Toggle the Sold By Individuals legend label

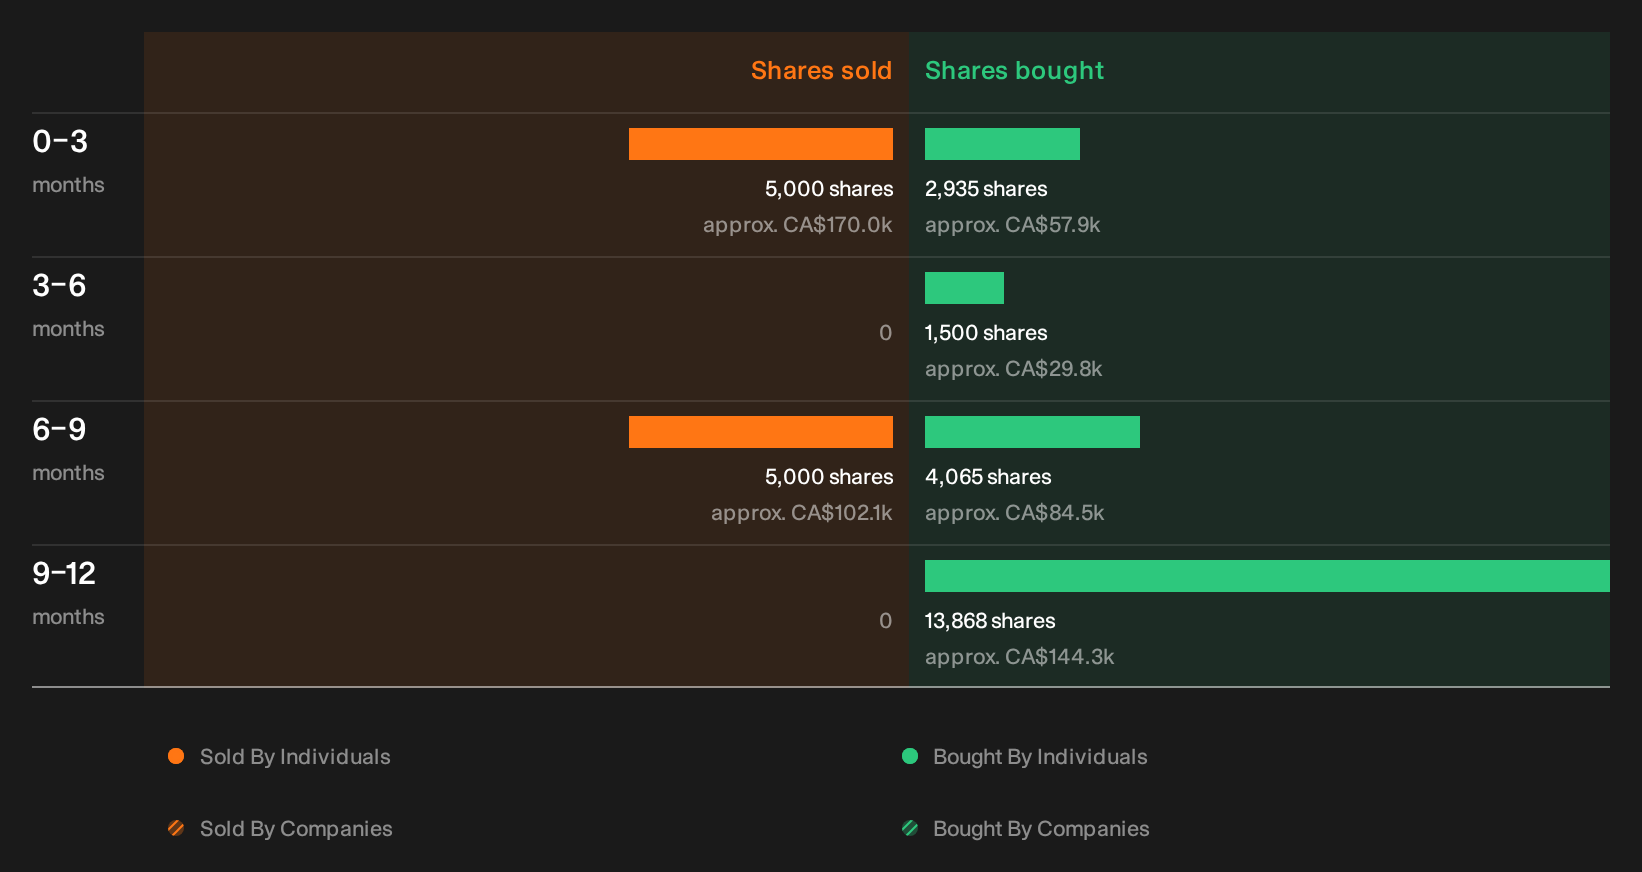point(295,757)
